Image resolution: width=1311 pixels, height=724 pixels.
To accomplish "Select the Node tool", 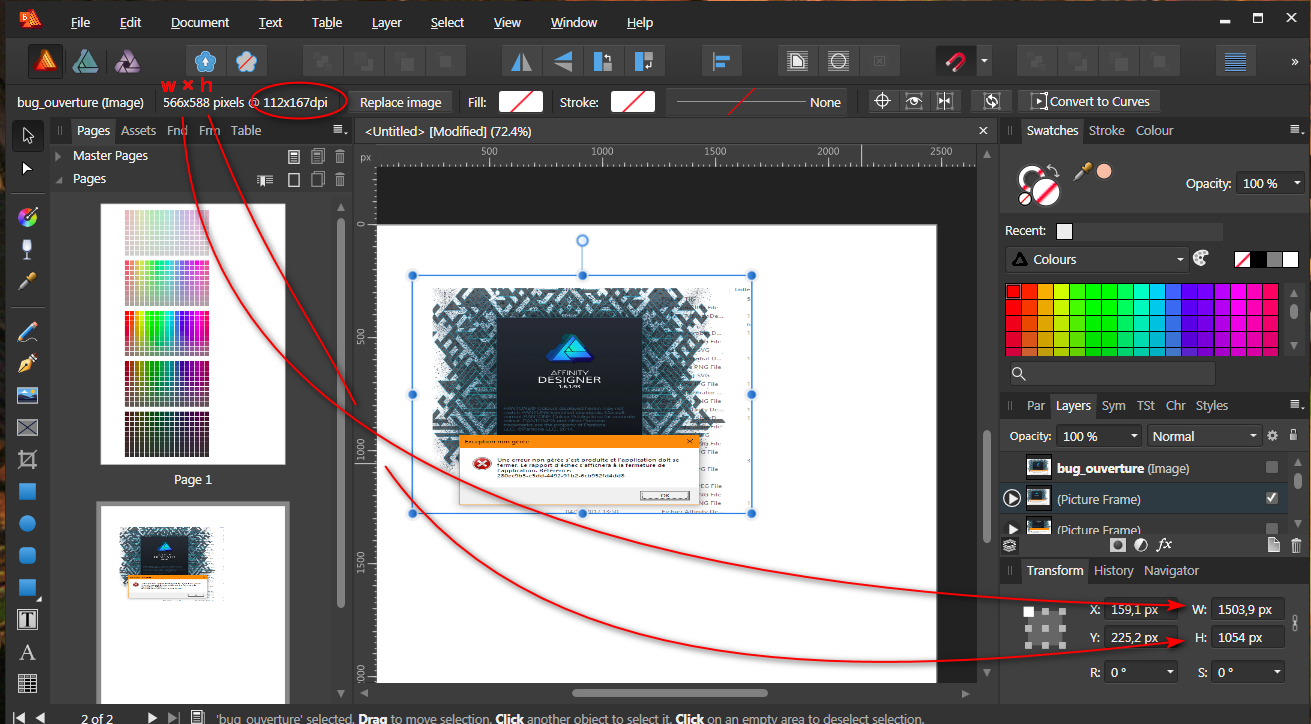I will pyautogui.click(x=28, y=168).
